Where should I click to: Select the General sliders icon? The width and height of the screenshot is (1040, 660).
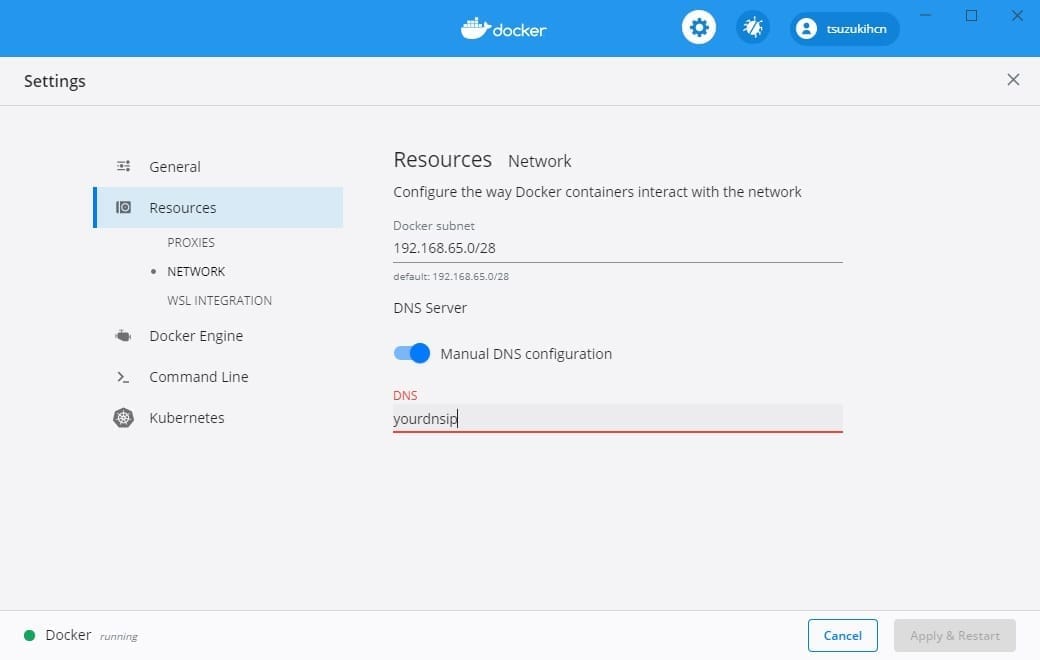click(123, 166)
